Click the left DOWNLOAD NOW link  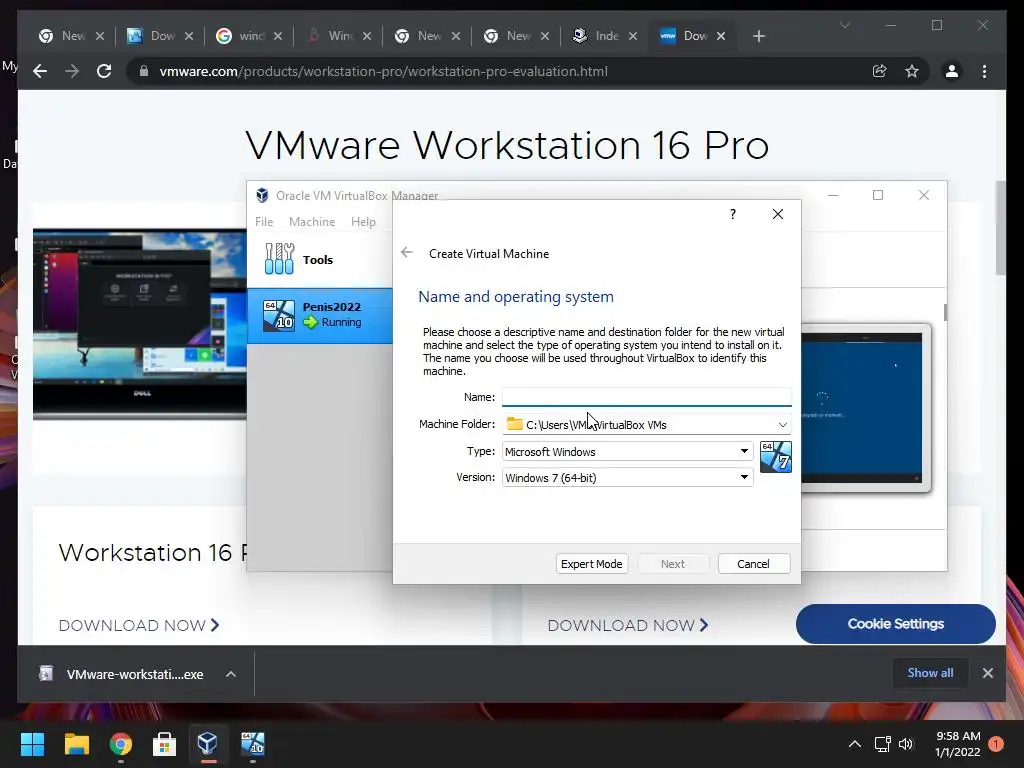tap(139, 625)
